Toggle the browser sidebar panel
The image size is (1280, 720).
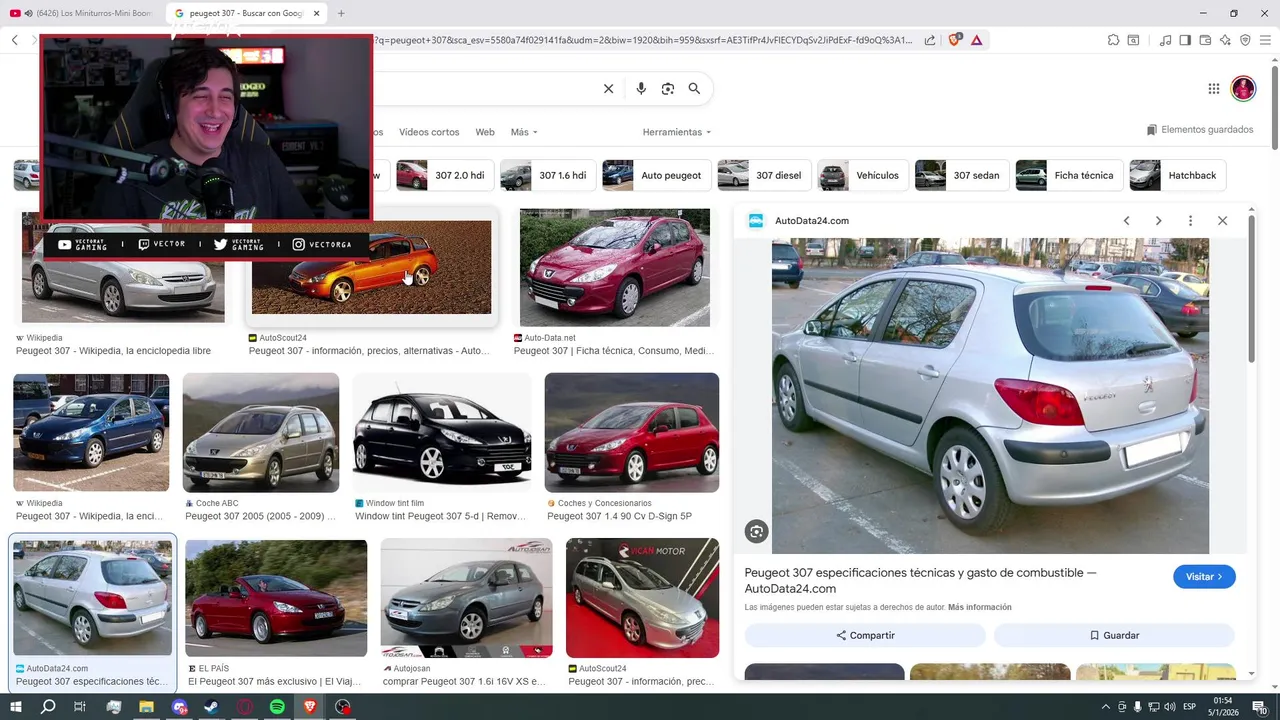coord(1185,40)
